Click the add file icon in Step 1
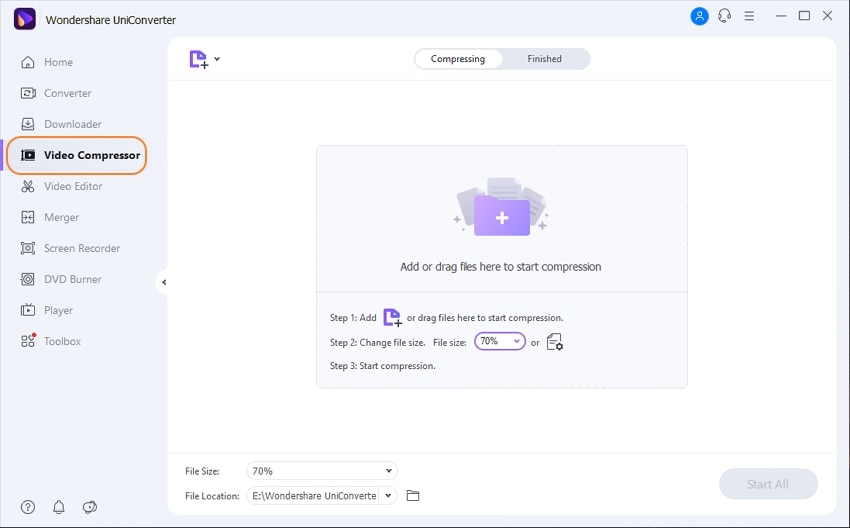 pyautogui.click(x=392, y=317)
